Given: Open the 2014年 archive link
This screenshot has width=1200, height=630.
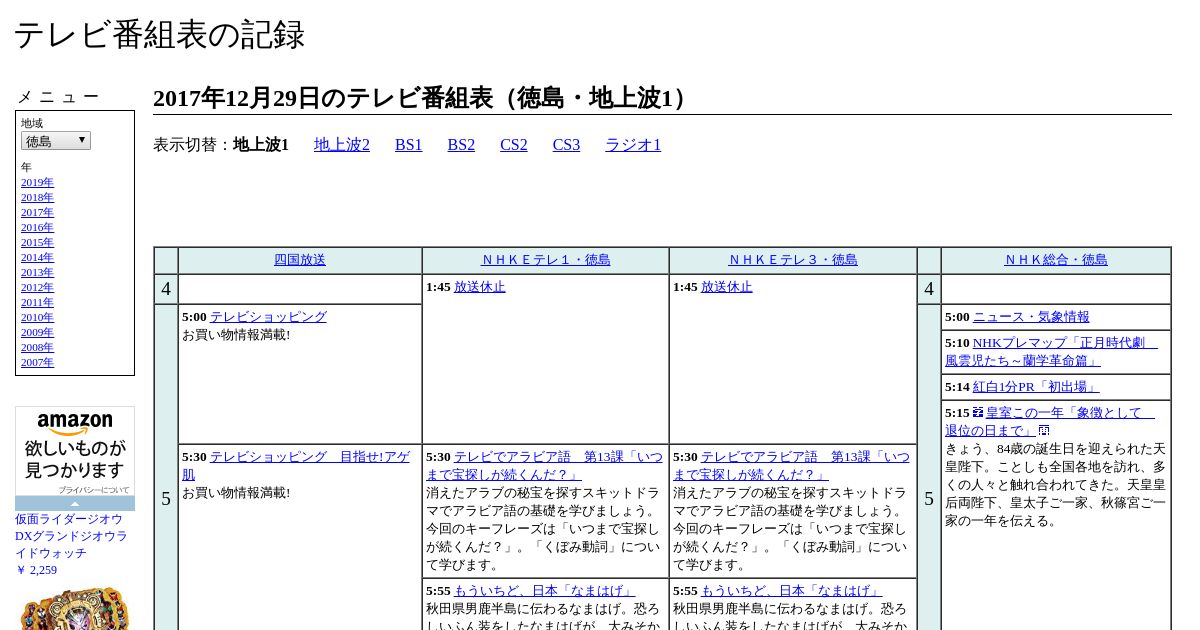Looking at the screenshot, I should [37, 257].
